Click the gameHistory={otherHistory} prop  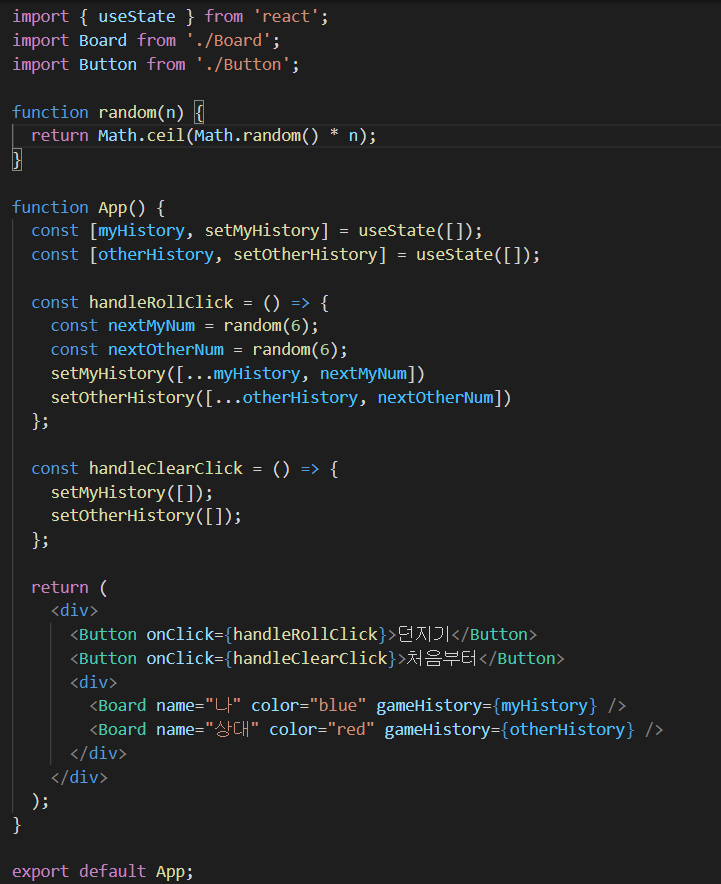tap(510, 730)
